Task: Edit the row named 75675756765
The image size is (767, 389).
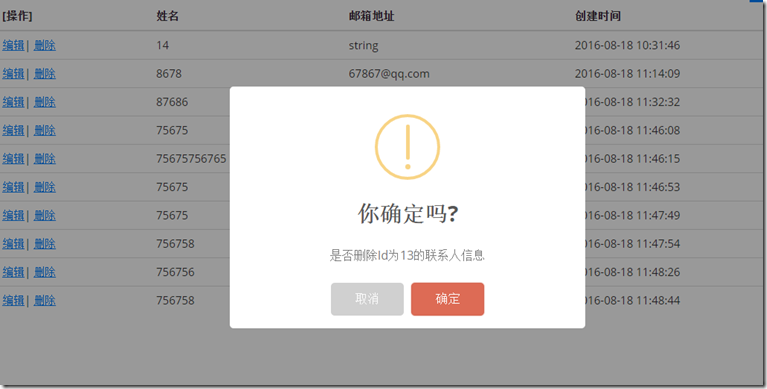Action: 13,159
